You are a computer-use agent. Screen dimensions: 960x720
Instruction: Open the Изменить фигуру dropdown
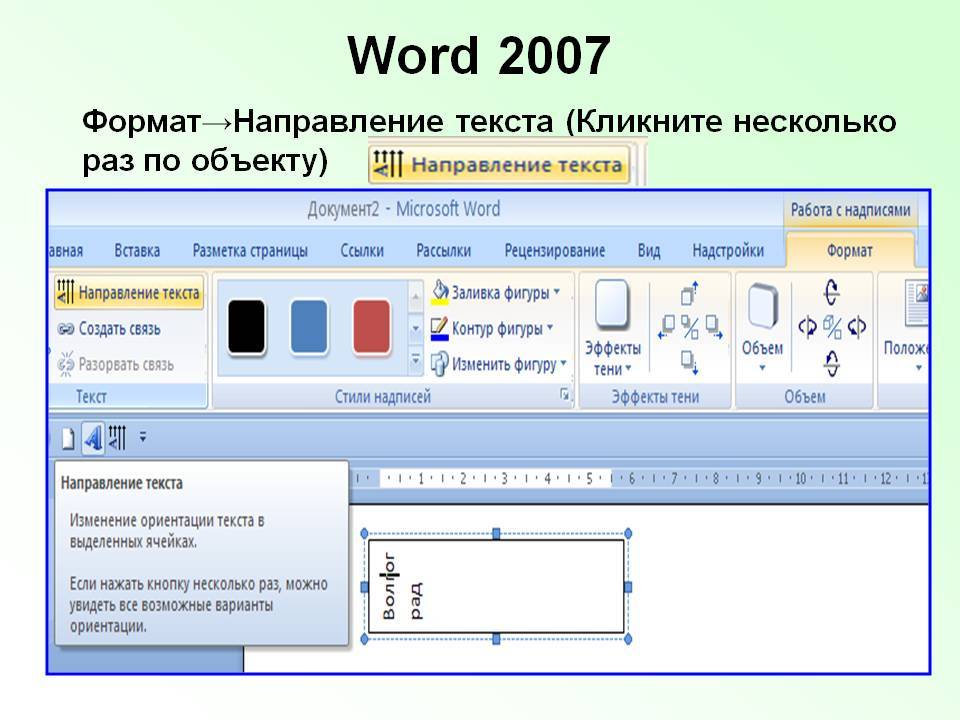(498, 364)
